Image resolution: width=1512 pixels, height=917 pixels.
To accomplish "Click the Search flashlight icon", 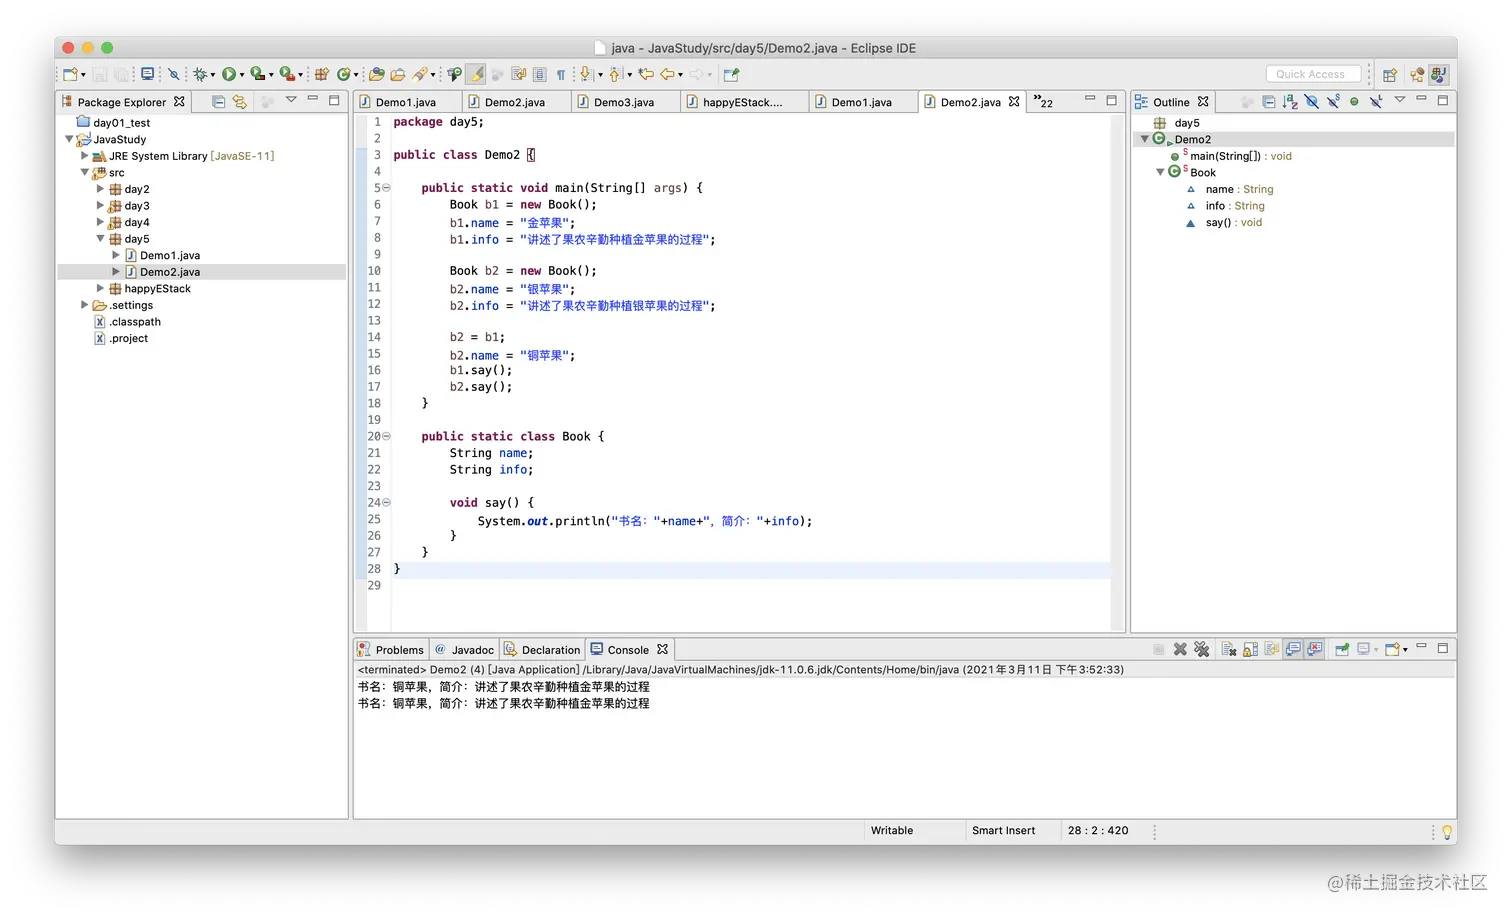I will click(420, 74).
